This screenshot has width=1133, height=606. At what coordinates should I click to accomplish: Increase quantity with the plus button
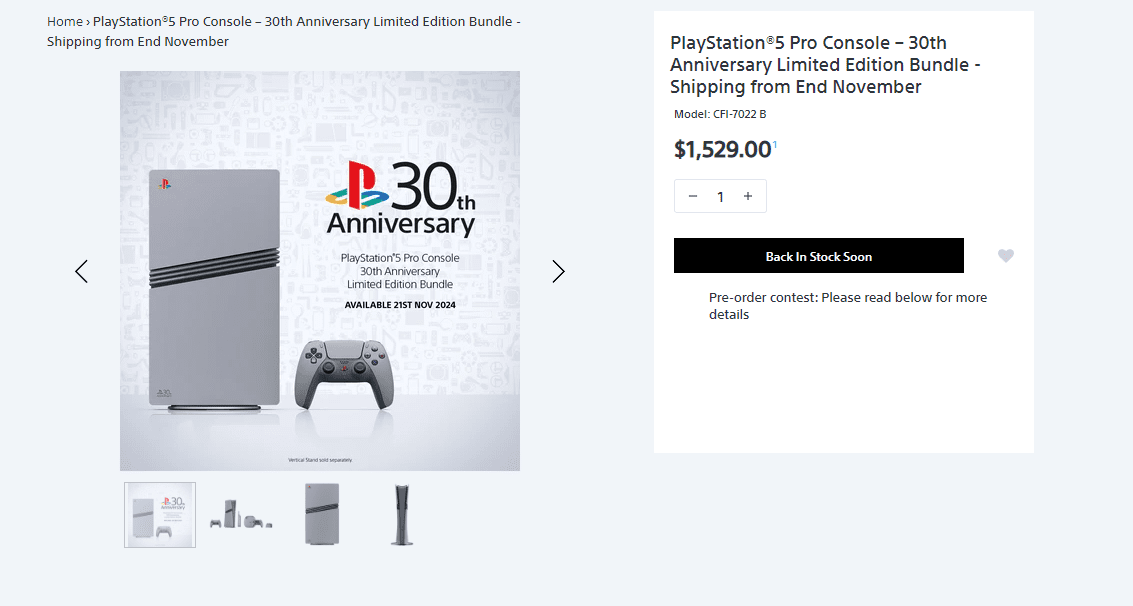pyautogui.click(x=748, y=196)
